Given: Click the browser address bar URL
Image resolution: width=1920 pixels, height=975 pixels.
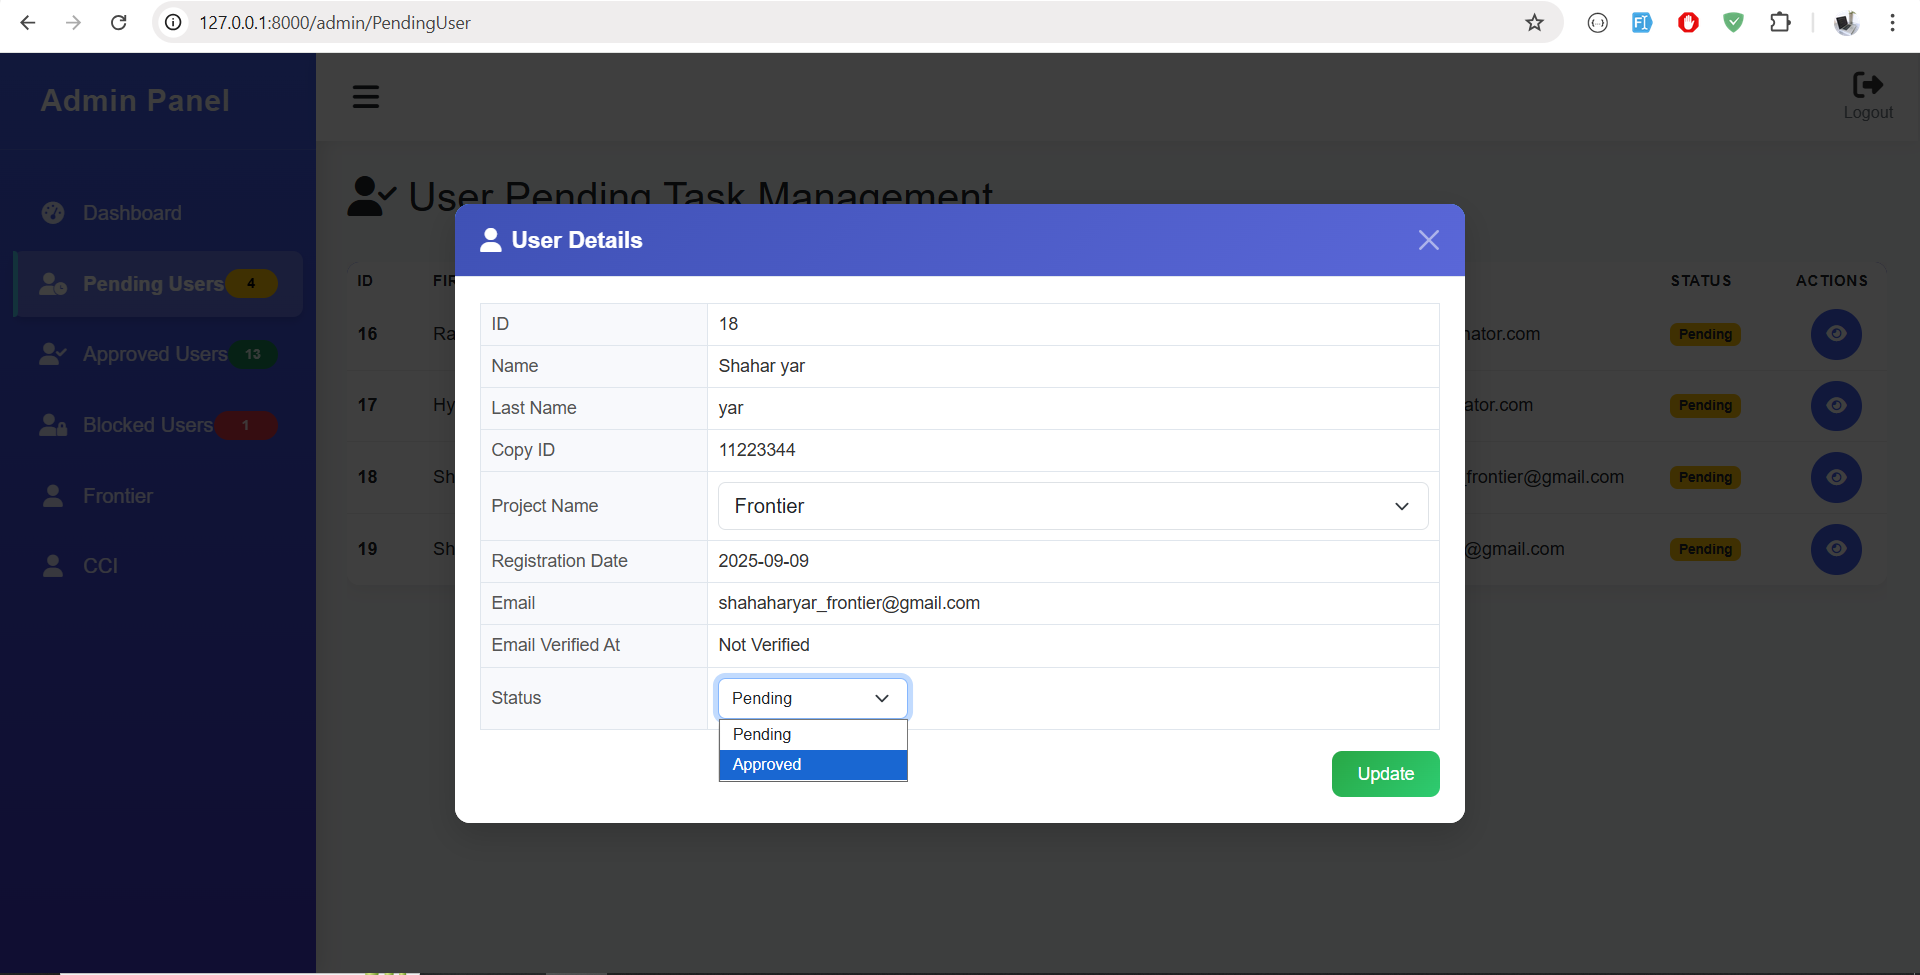Looking at the screenshot, I should pyautogui.click(x=334, y=23).
